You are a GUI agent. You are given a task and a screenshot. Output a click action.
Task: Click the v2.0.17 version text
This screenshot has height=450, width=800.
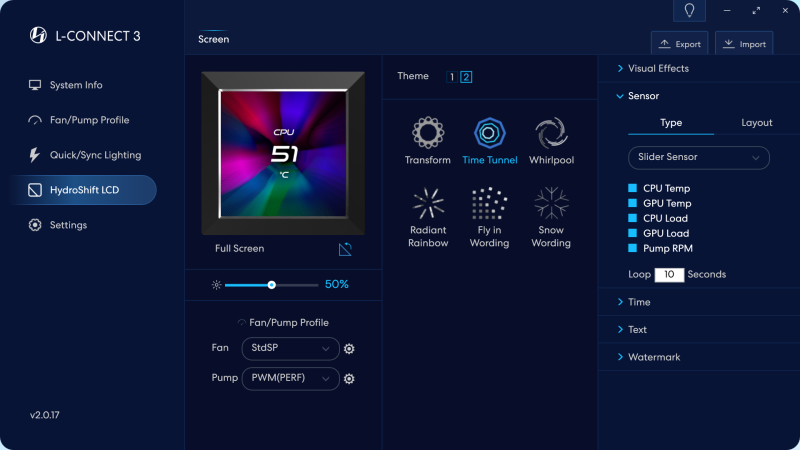click(x=44, y=415)
